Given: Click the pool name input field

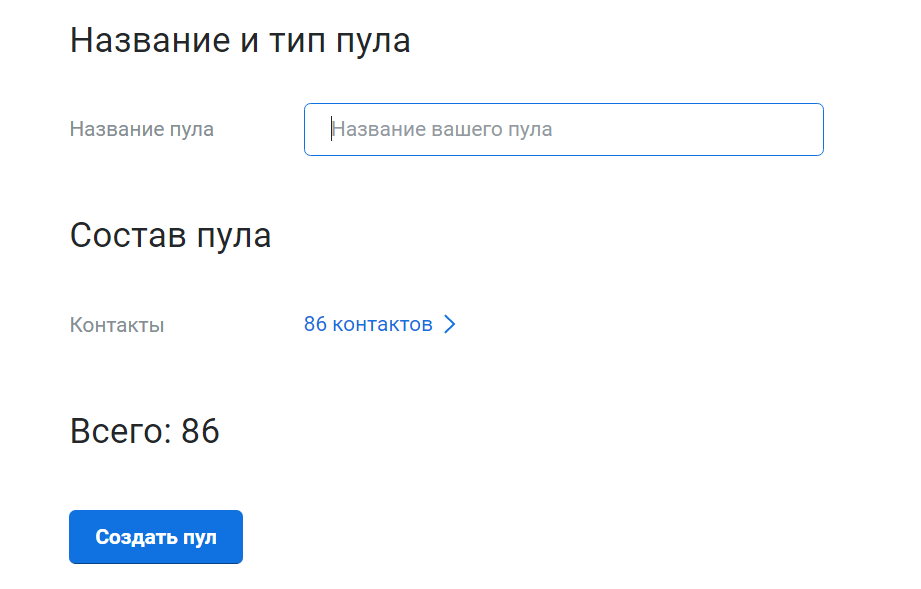Looking at the screenshot, I should 563,129.
